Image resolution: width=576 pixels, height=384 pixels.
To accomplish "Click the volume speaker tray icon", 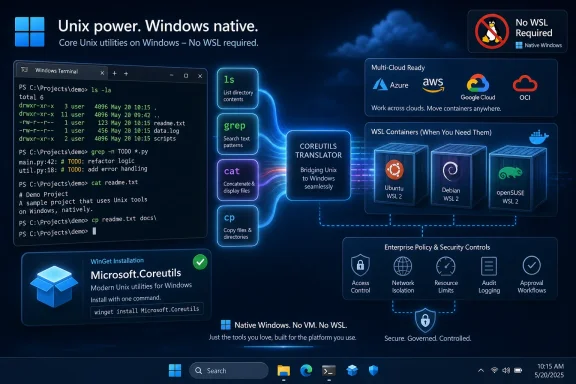I will click(x=506, y=370).
